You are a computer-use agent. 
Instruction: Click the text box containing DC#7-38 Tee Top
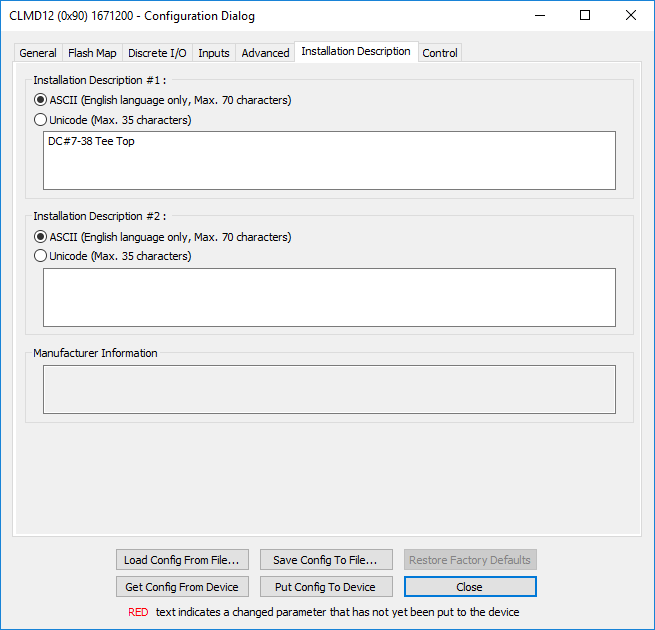tap(329, 160)
